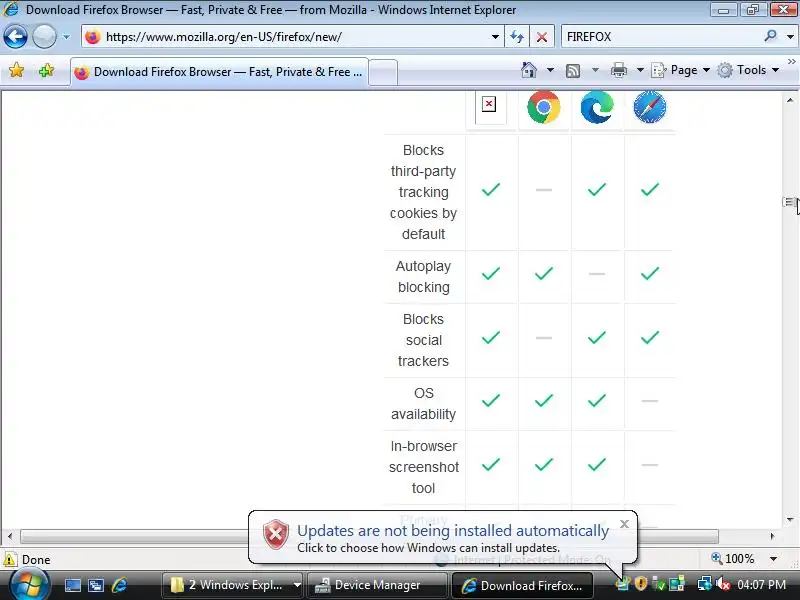Click the vertical scrollbar up arrow
The width and height of the screenshot is (800, 600).
[x=790, y=100]
